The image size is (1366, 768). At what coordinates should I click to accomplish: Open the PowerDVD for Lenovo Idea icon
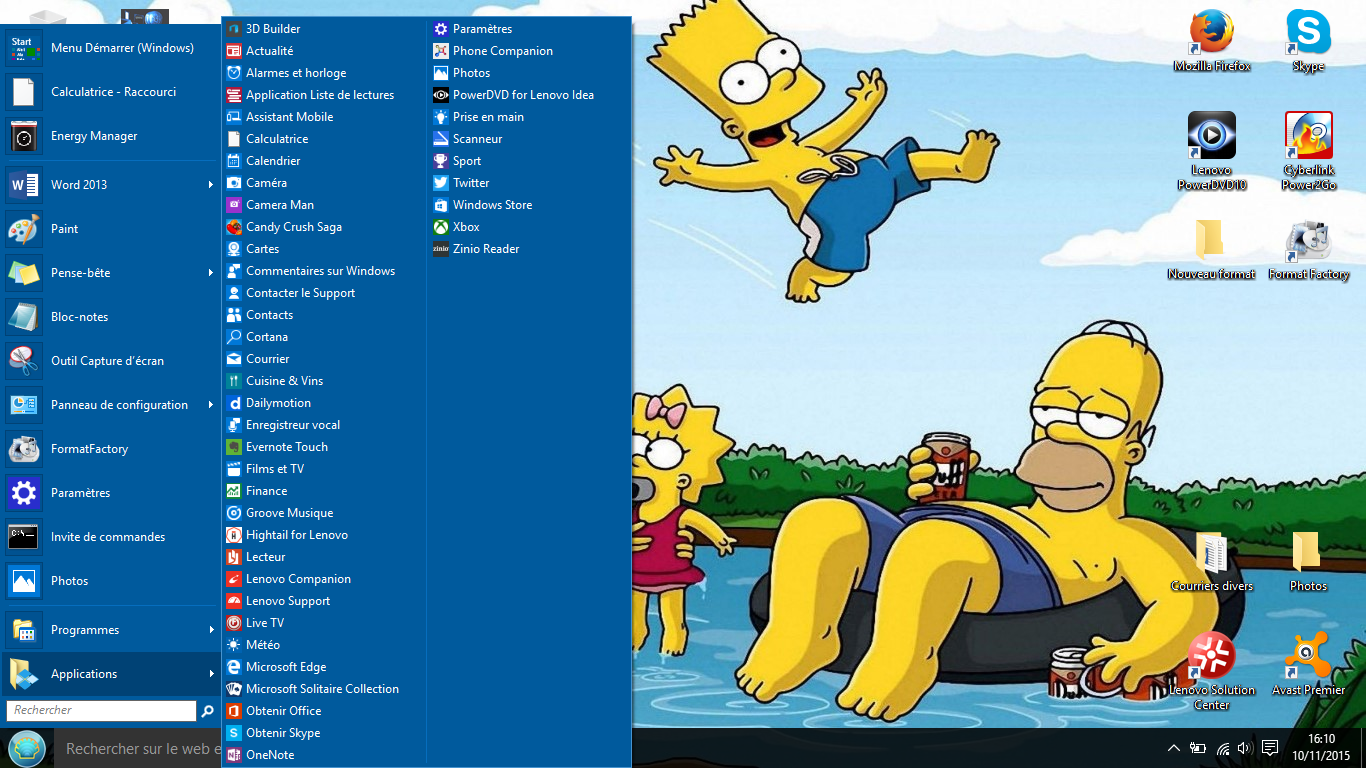click(x=441, y=95)
